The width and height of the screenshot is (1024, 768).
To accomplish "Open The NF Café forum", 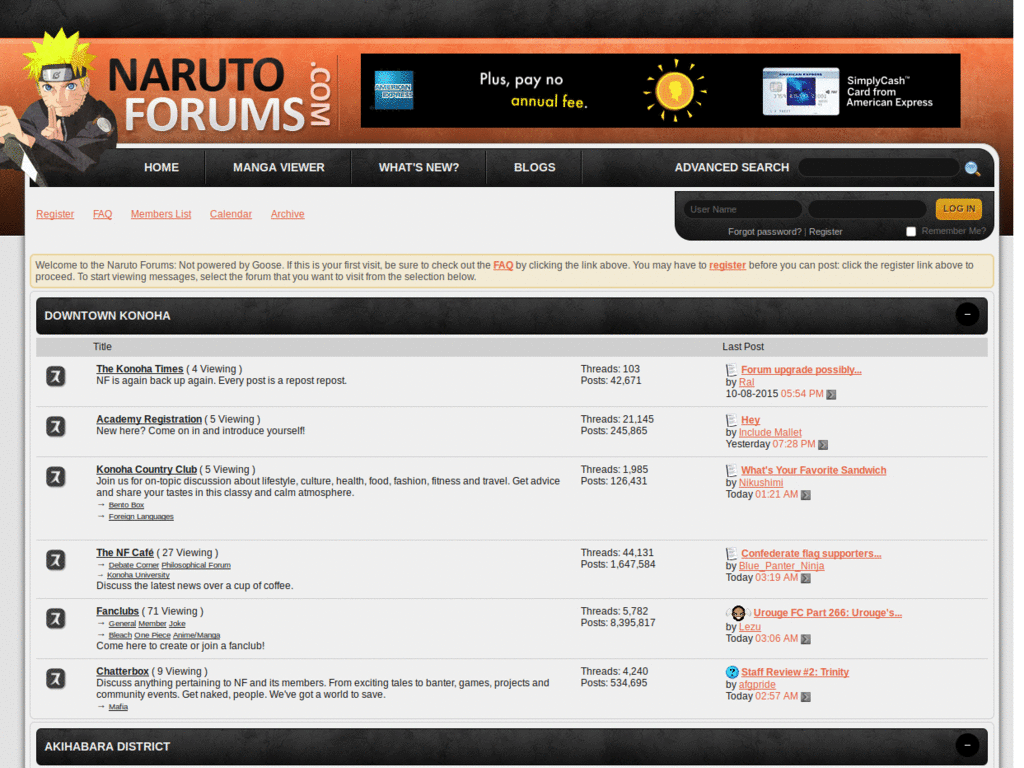I will 125,552.
